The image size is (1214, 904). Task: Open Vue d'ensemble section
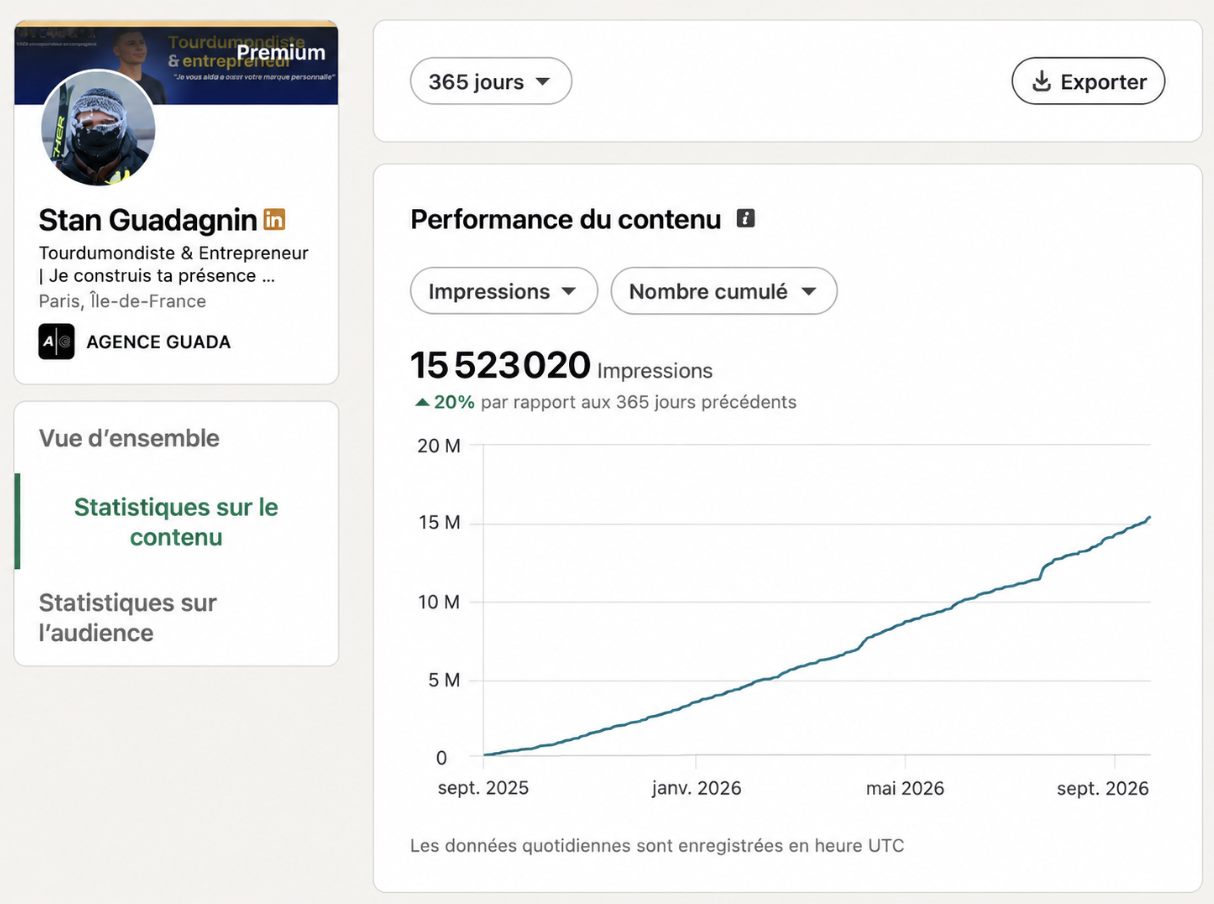point(129,438)
